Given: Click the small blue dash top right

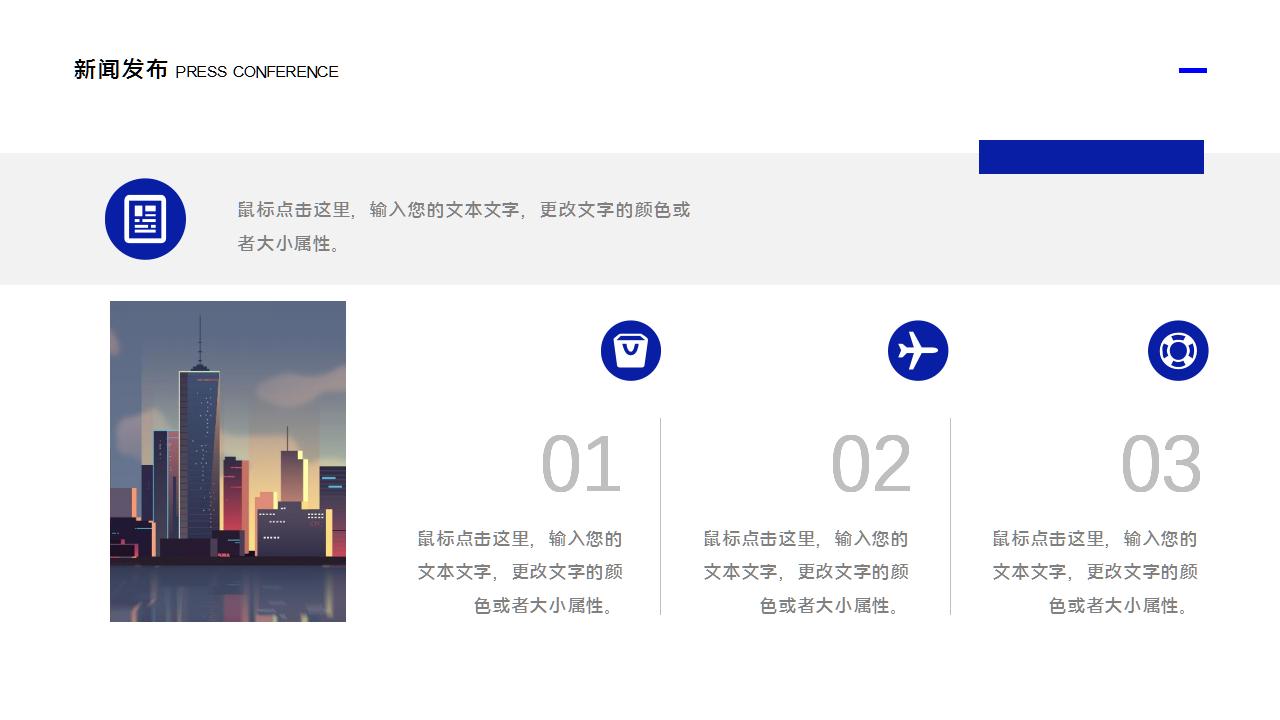Looking at the screenshot, I should [x=1193, y=70].
